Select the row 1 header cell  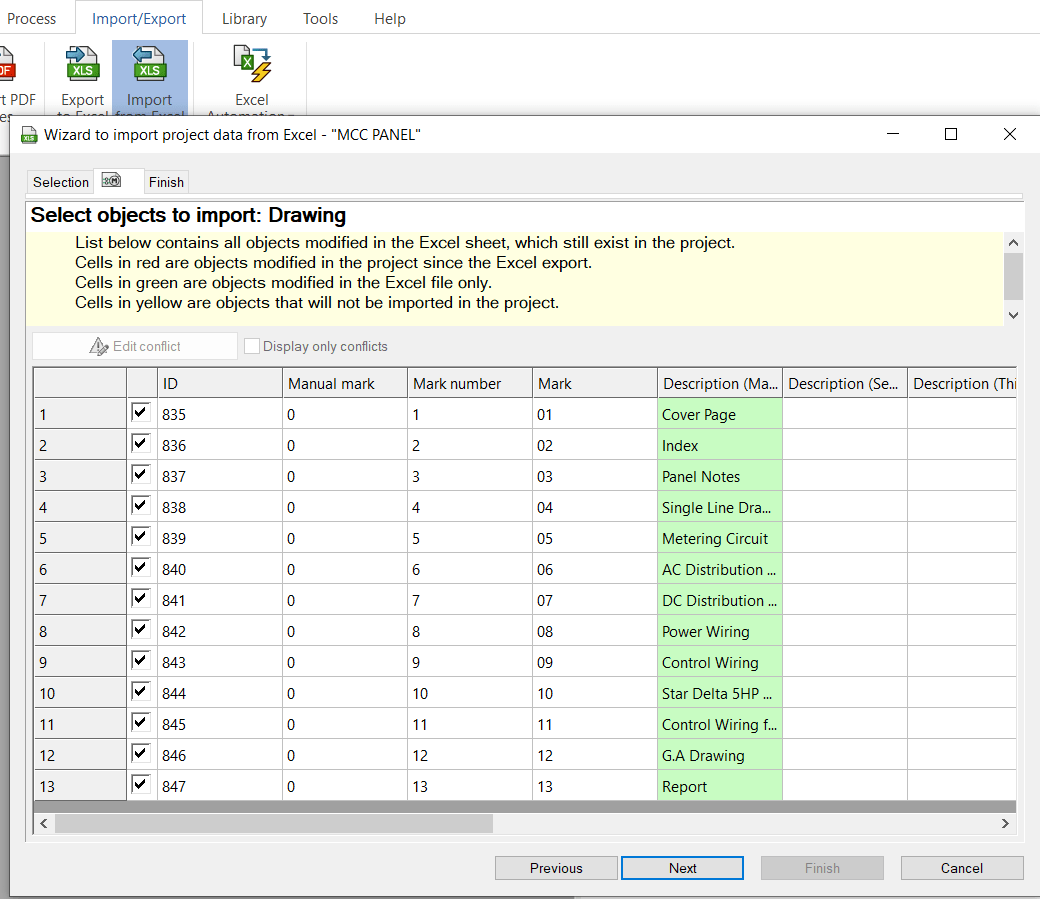[80, 415]
